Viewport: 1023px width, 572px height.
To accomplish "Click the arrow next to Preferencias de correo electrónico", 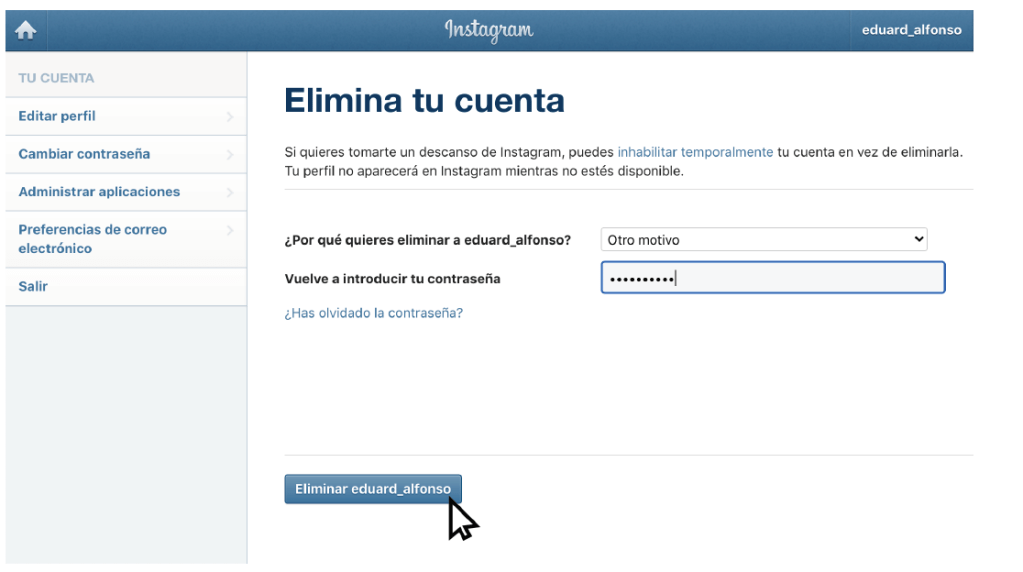I will click(x=231, y=230).
